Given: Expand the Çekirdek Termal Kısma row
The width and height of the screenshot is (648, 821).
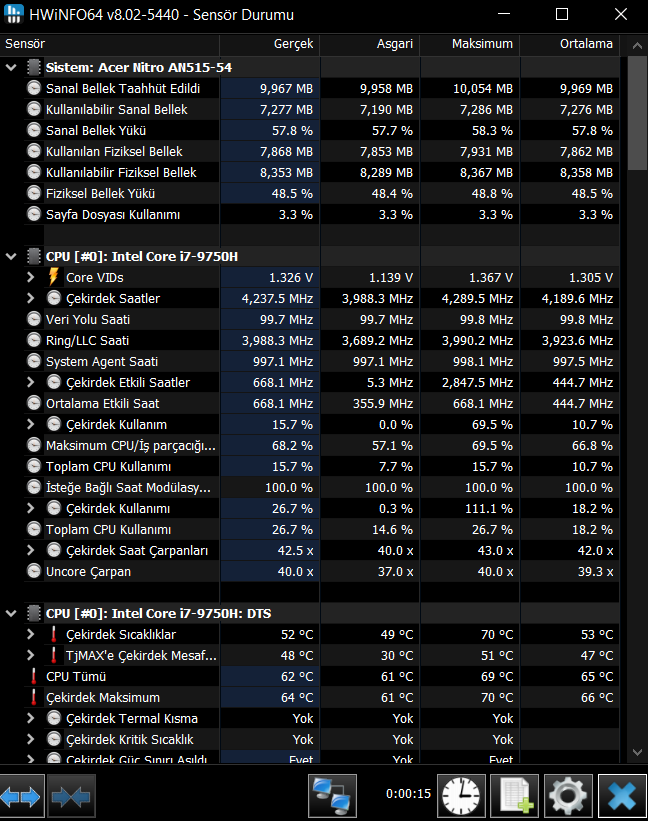Looking at the screenshot, I should pyautogui.click(x=31, y=718).
